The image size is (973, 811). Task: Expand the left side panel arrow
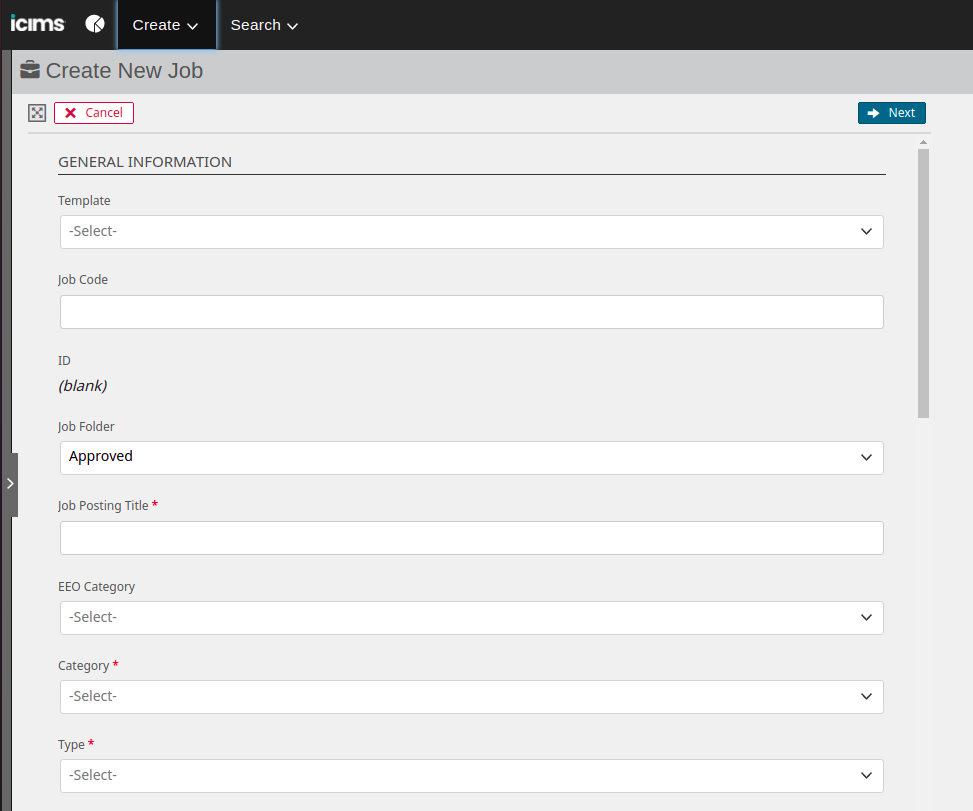click(x=10, y=484)
